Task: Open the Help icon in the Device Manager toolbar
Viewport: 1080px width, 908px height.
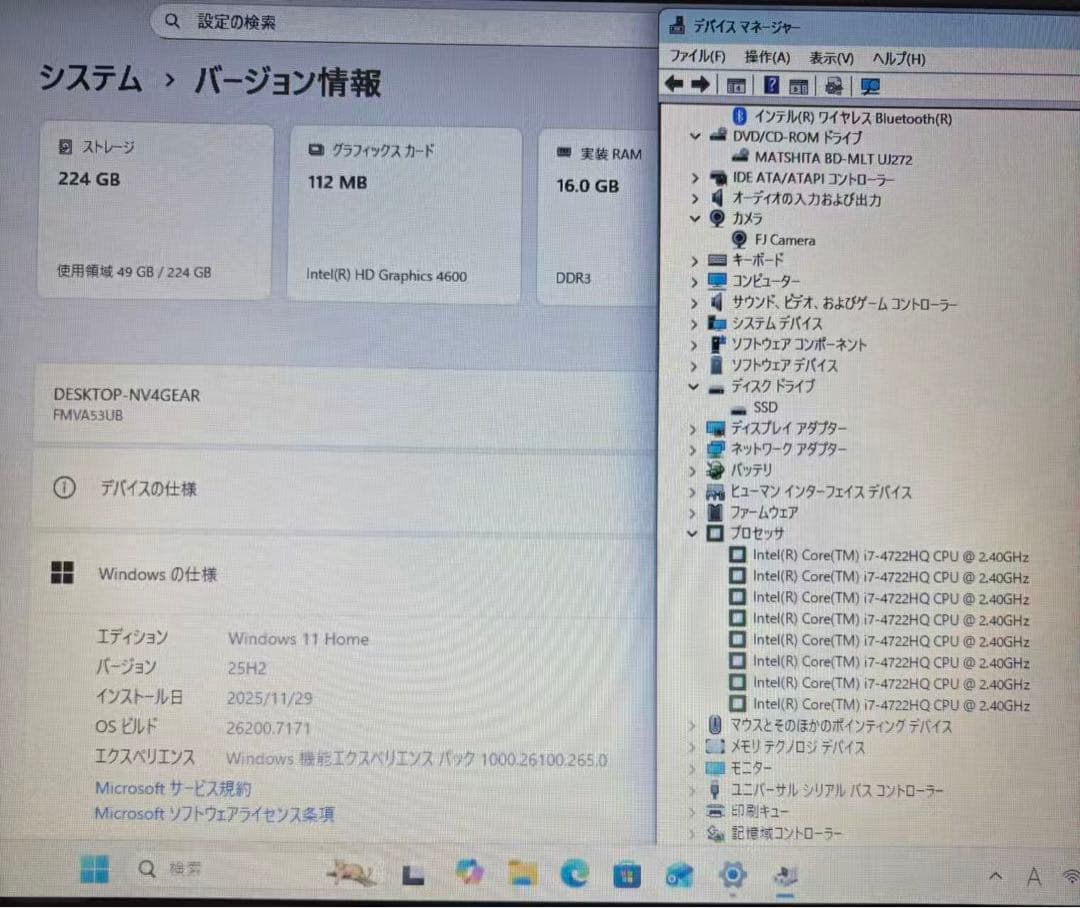Action: coord(771,85)
